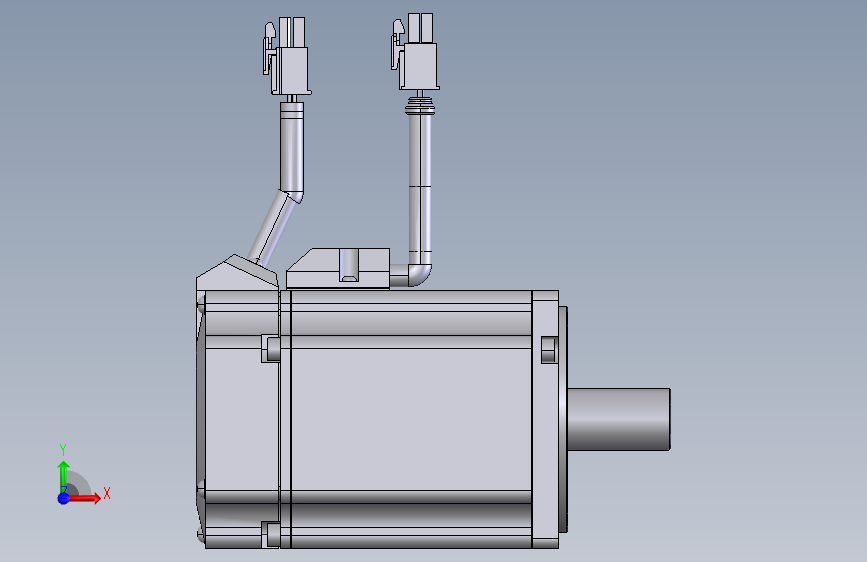The width and height of the screenshot is (867, 562).
Task: Select the right cable plug connector at top
Action: tap(415, 51)
